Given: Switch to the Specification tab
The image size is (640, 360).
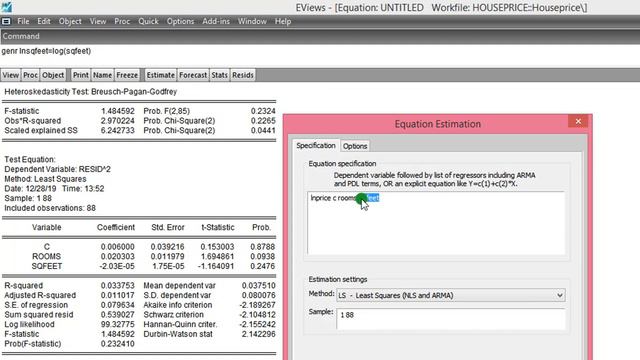Looking at the screenshot, I should [316, 146].
